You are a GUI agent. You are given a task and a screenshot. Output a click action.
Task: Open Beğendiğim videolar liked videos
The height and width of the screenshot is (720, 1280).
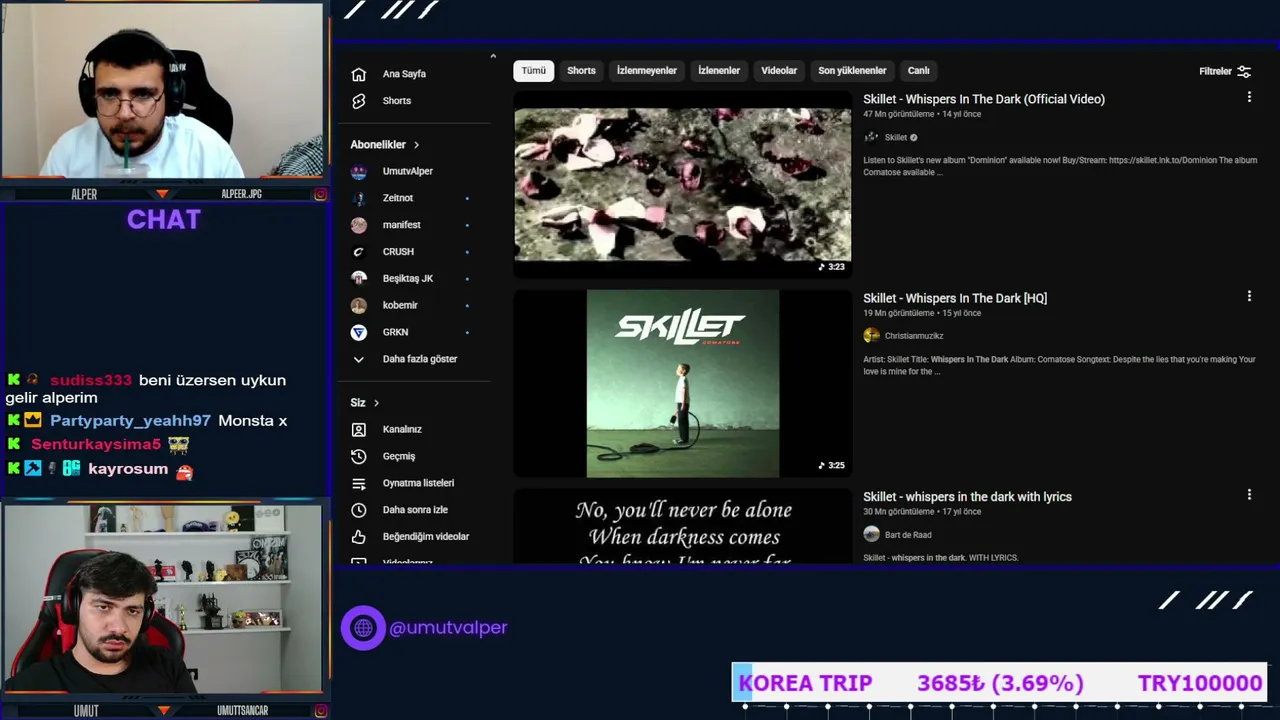coord(425,537)
